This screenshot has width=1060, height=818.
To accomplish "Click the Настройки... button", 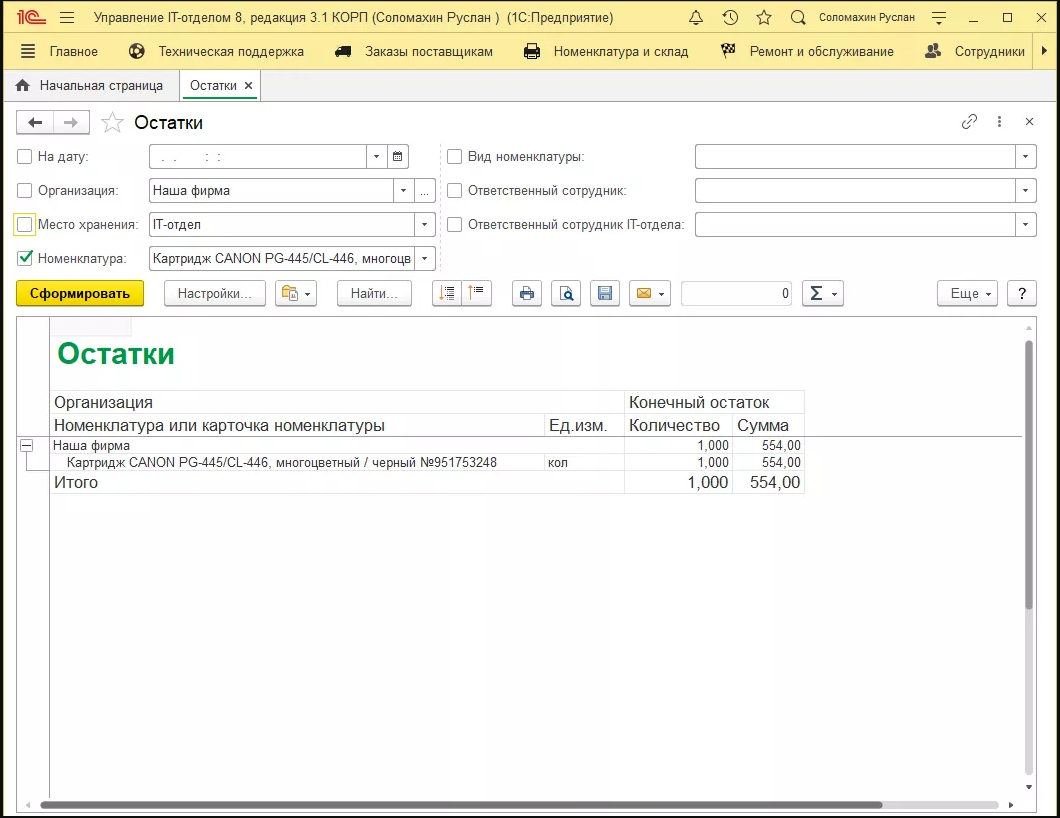I will click(214, 293).
